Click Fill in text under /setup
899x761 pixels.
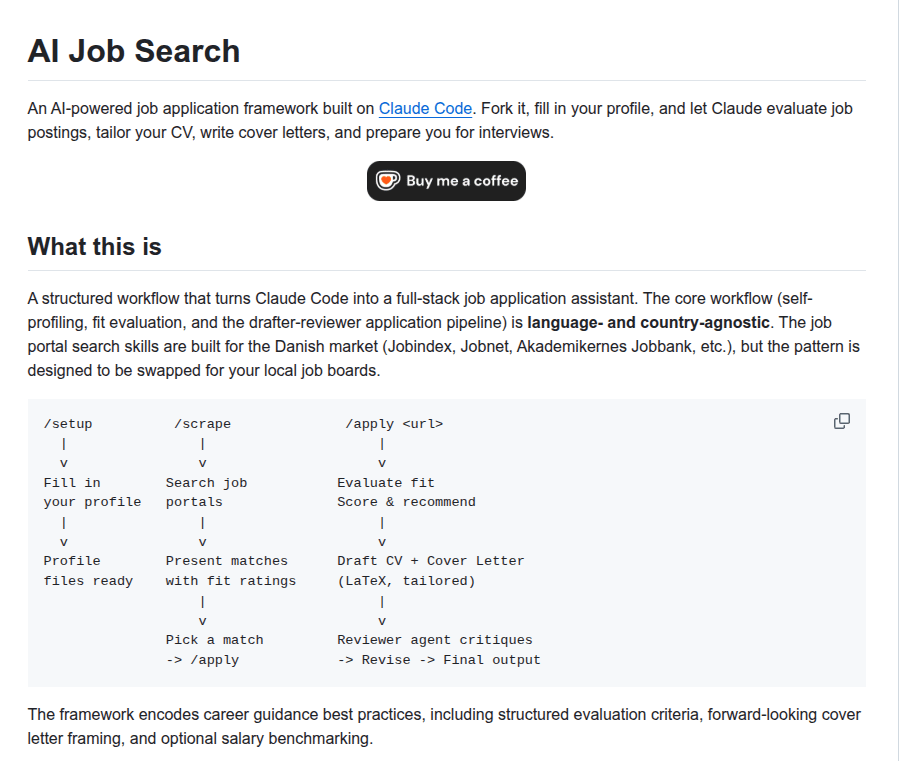(72, 483)
